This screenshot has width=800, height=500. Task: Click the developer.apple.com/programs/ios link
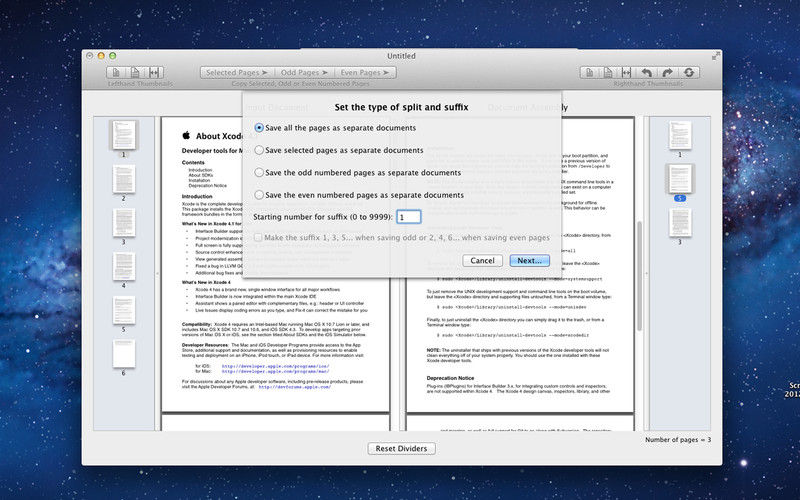click(275, 366)
